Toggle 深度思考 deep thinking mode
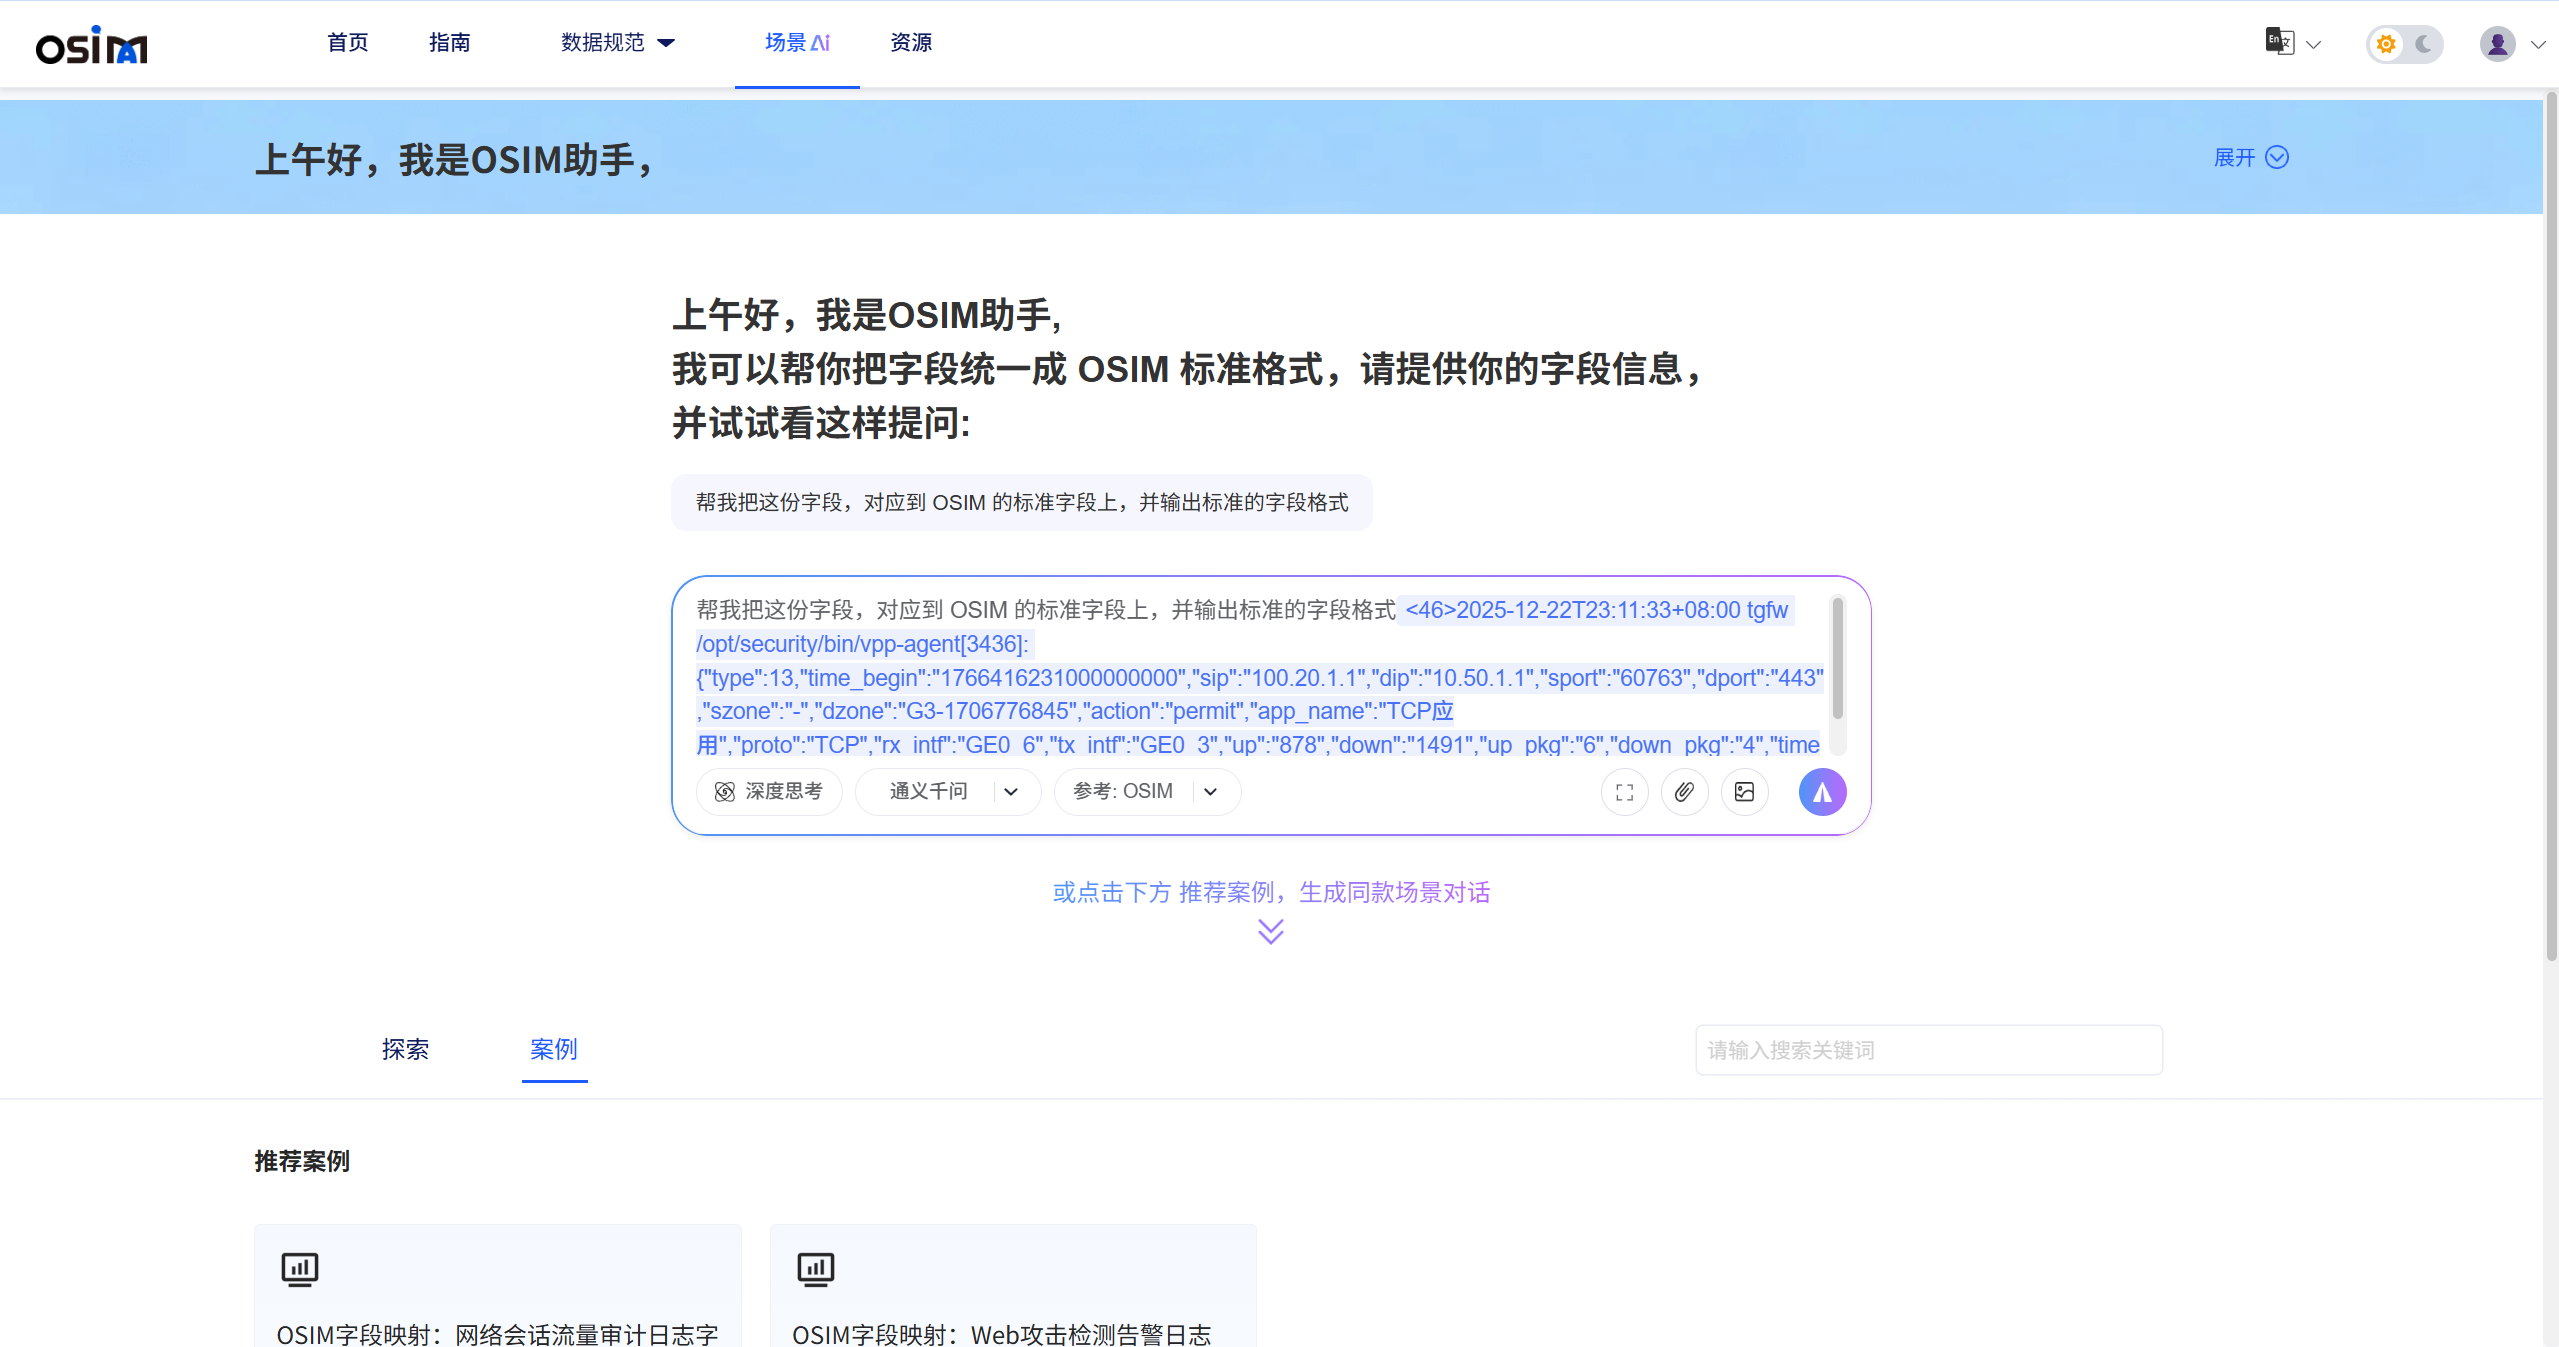This screenshot has width=2559, height=1347. tap(769, 792)
